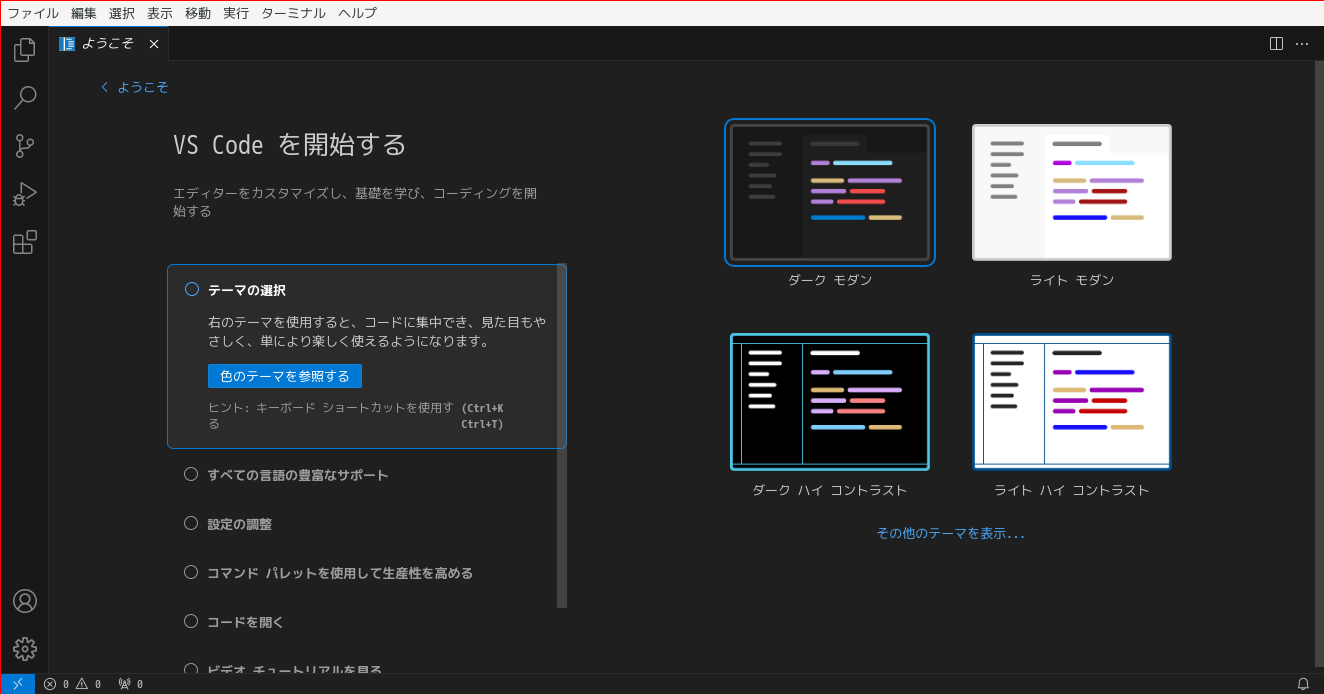The image size is (1324, 694).
Task: Click the walkthrough steps list scrollbar
Action: 562,435
